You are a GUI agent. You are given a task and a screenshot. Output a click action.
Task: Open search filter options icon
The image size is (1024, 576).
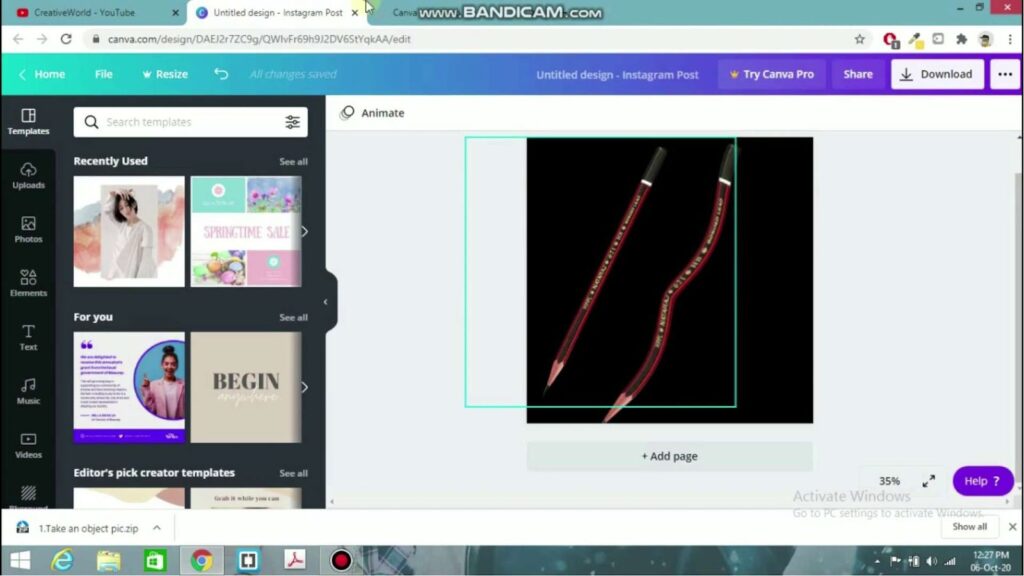pyautogui.click(x=293, y=122)
